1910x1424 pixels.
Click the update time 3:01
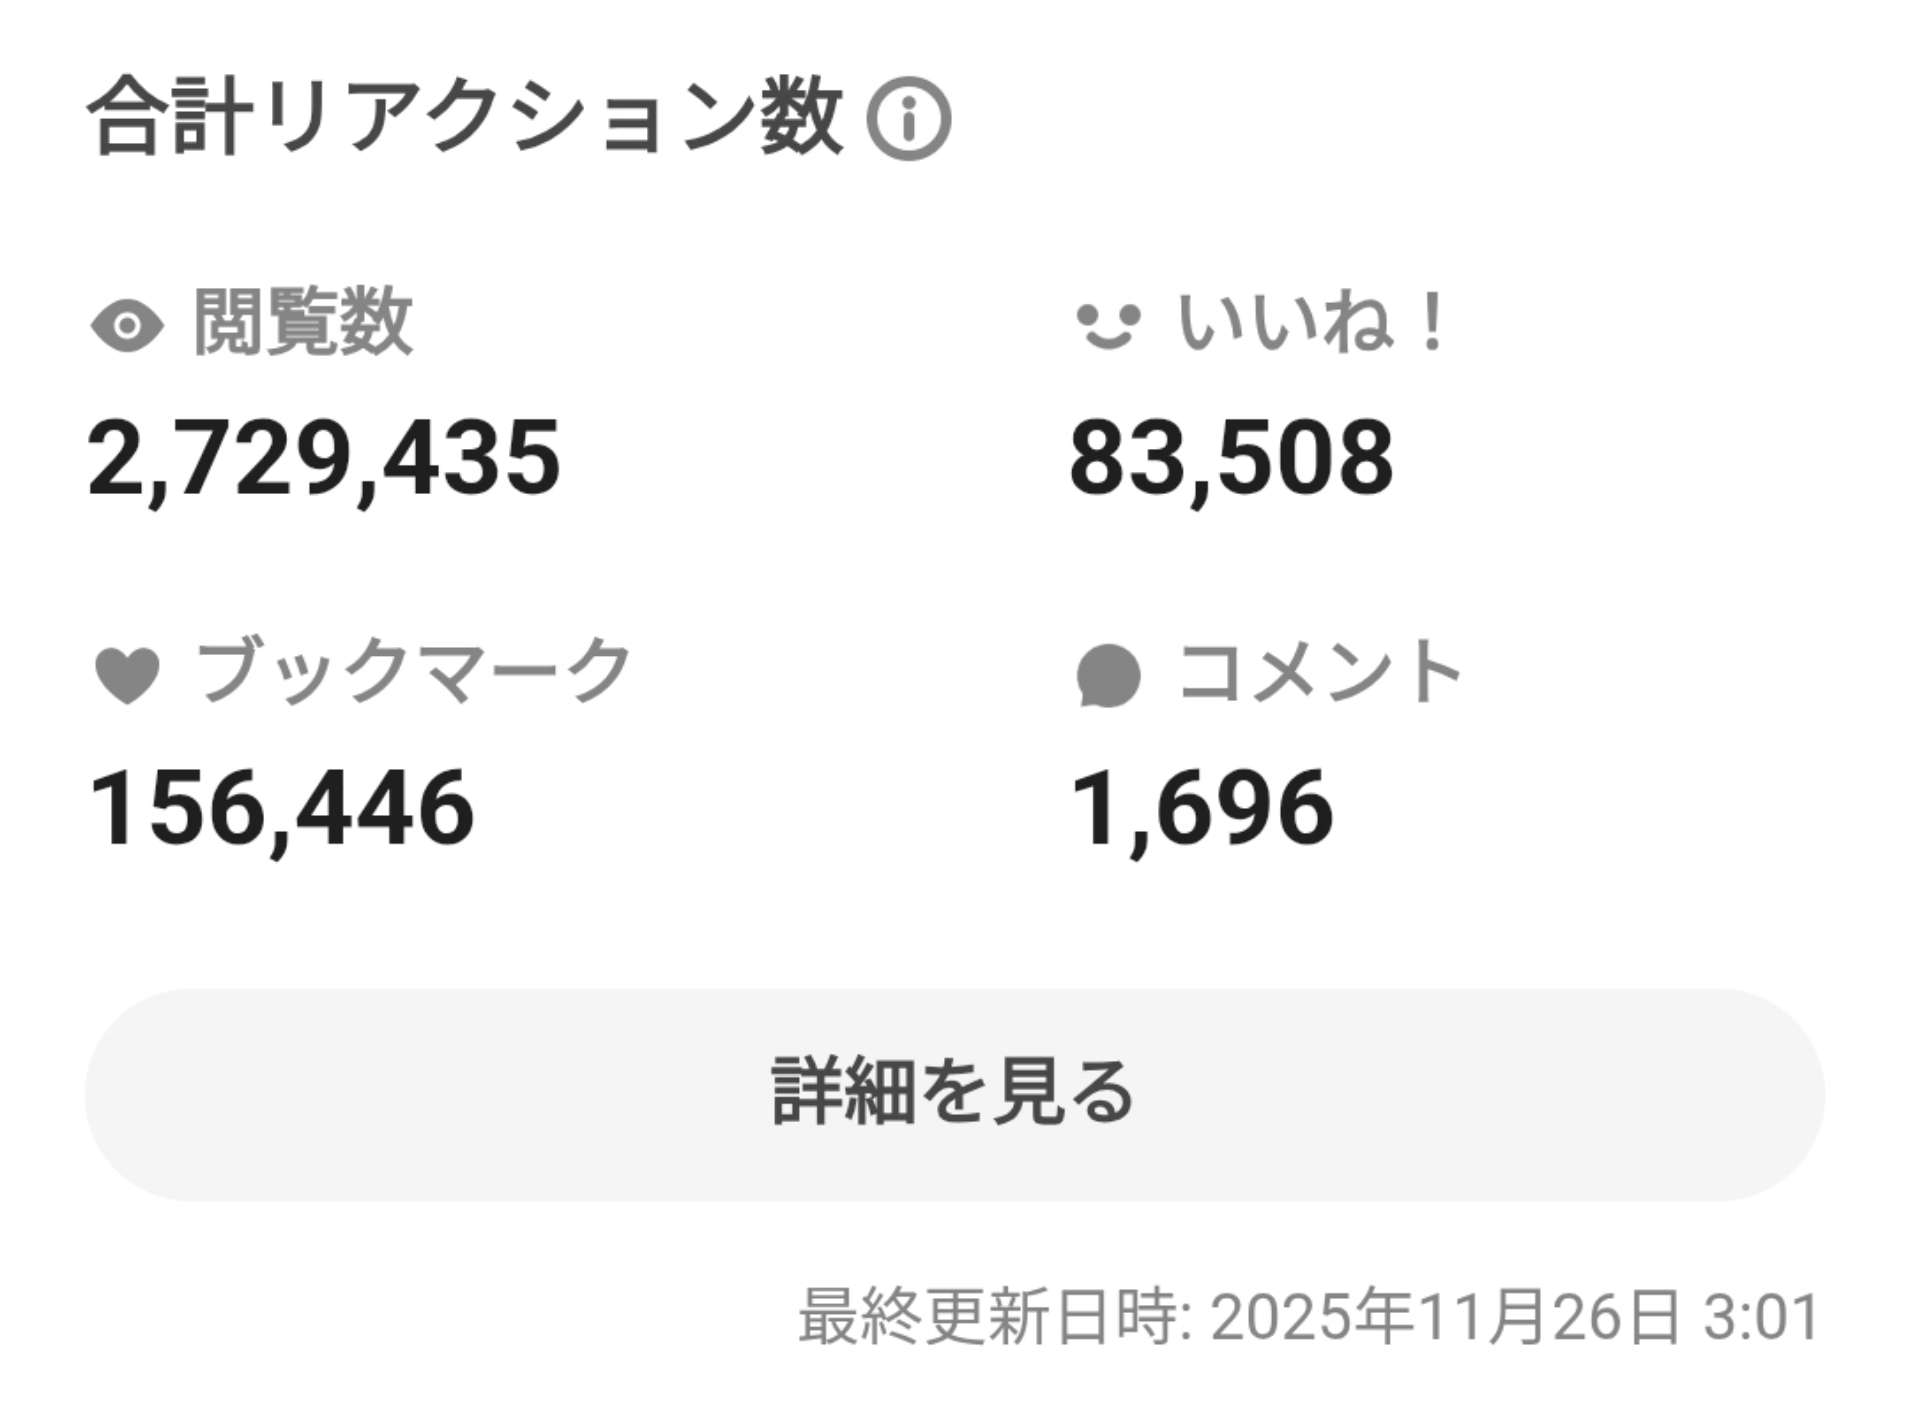(x=1762, y=1317)
